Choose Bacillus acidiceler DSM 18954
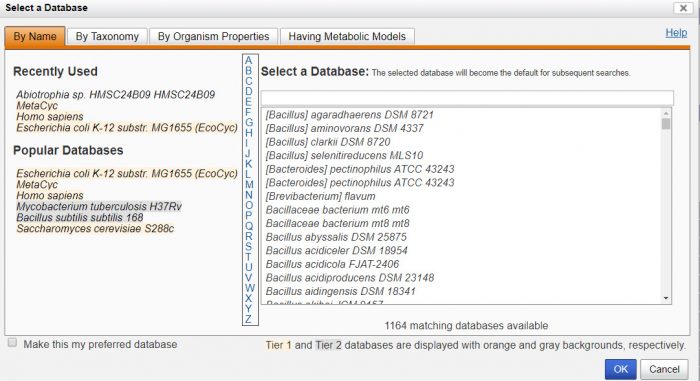The width and height of the screenshot is (700, 381). pyautogui.click(x=337, y=251)
